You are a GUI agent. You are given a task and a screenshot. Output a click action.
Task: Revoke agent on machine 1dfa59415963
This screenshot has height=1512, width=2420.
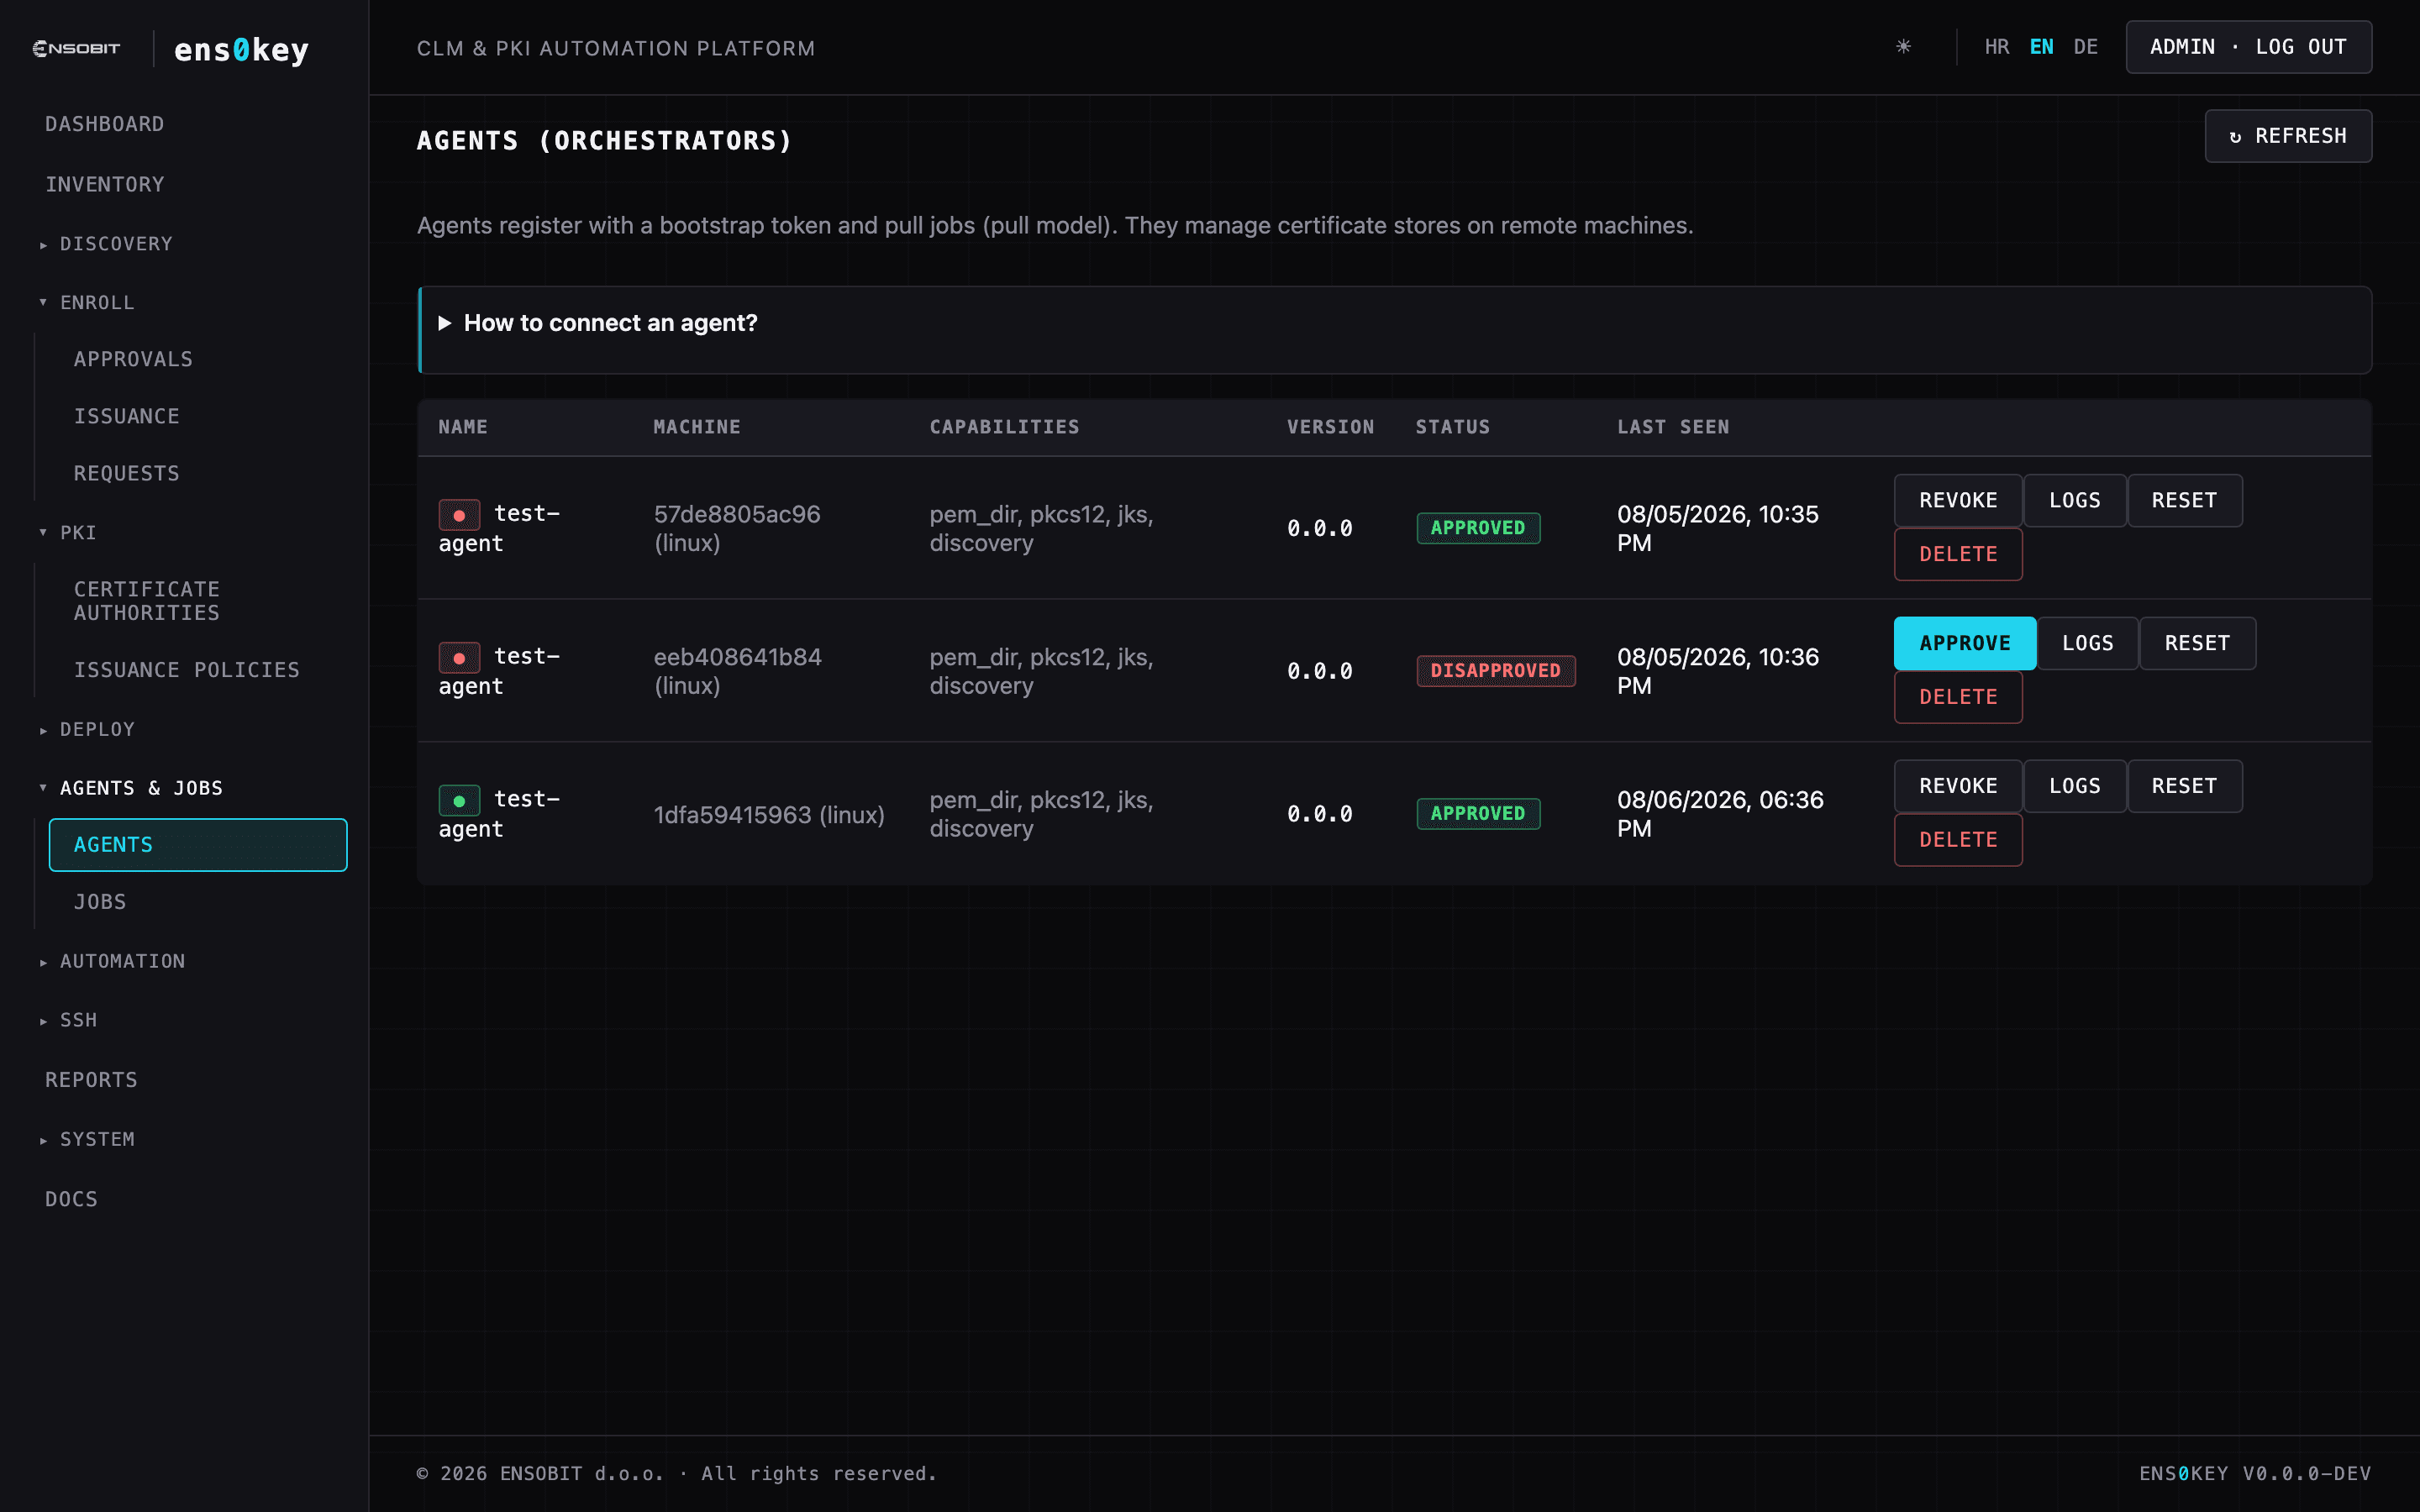pyautogui.click(x=1958, y=786)
